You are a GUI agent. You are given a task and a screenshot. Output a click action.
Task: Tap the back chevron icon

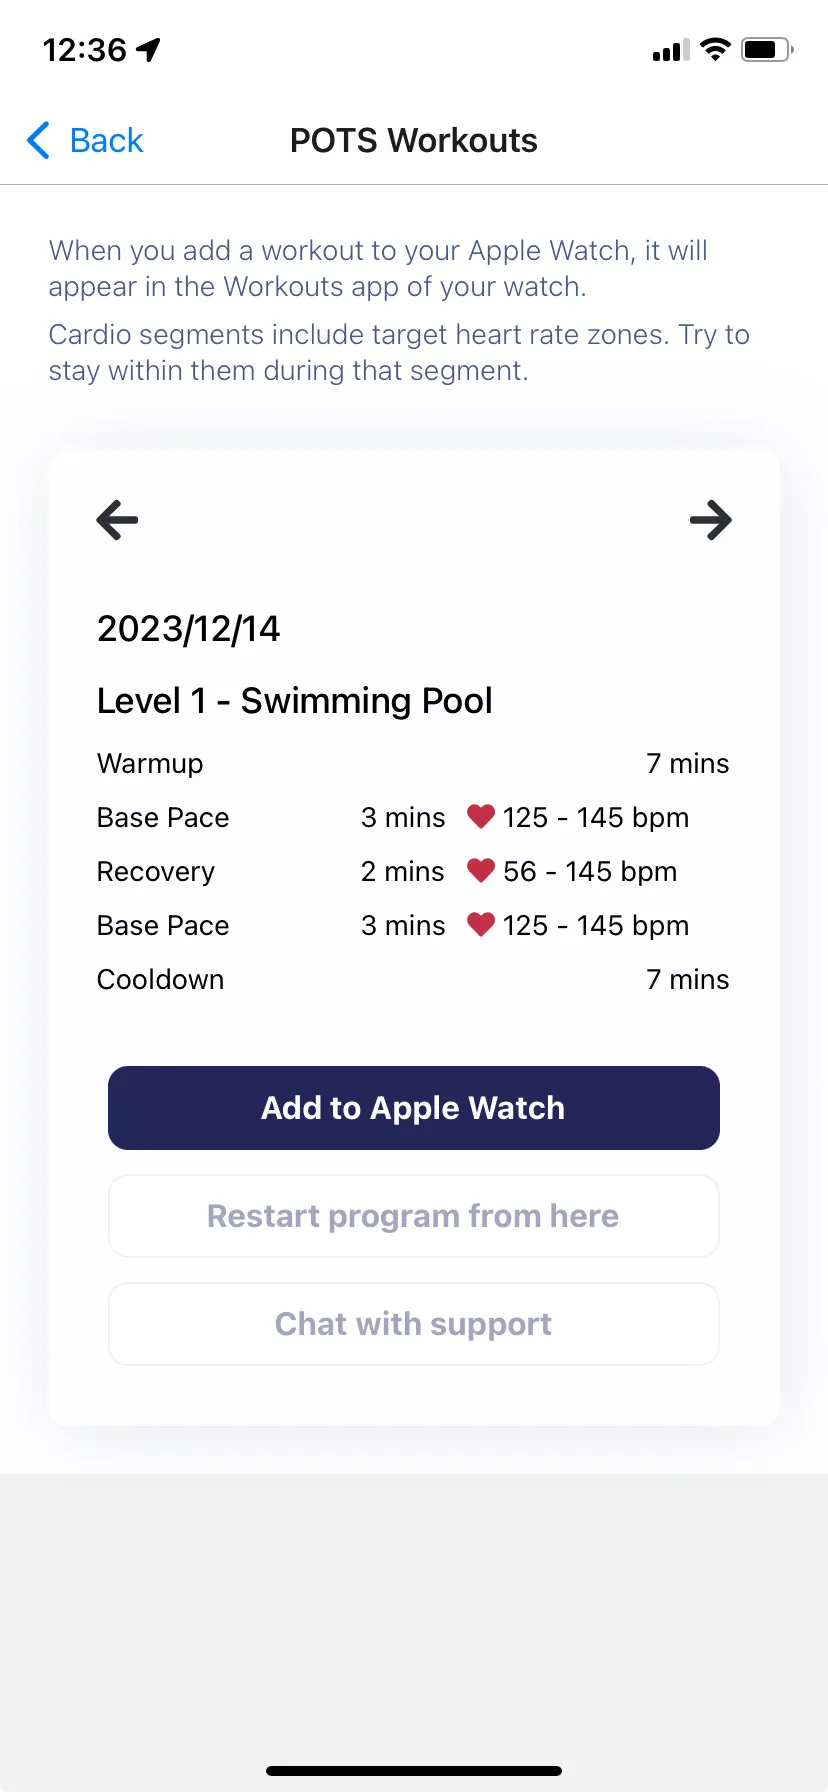point(38,141)
